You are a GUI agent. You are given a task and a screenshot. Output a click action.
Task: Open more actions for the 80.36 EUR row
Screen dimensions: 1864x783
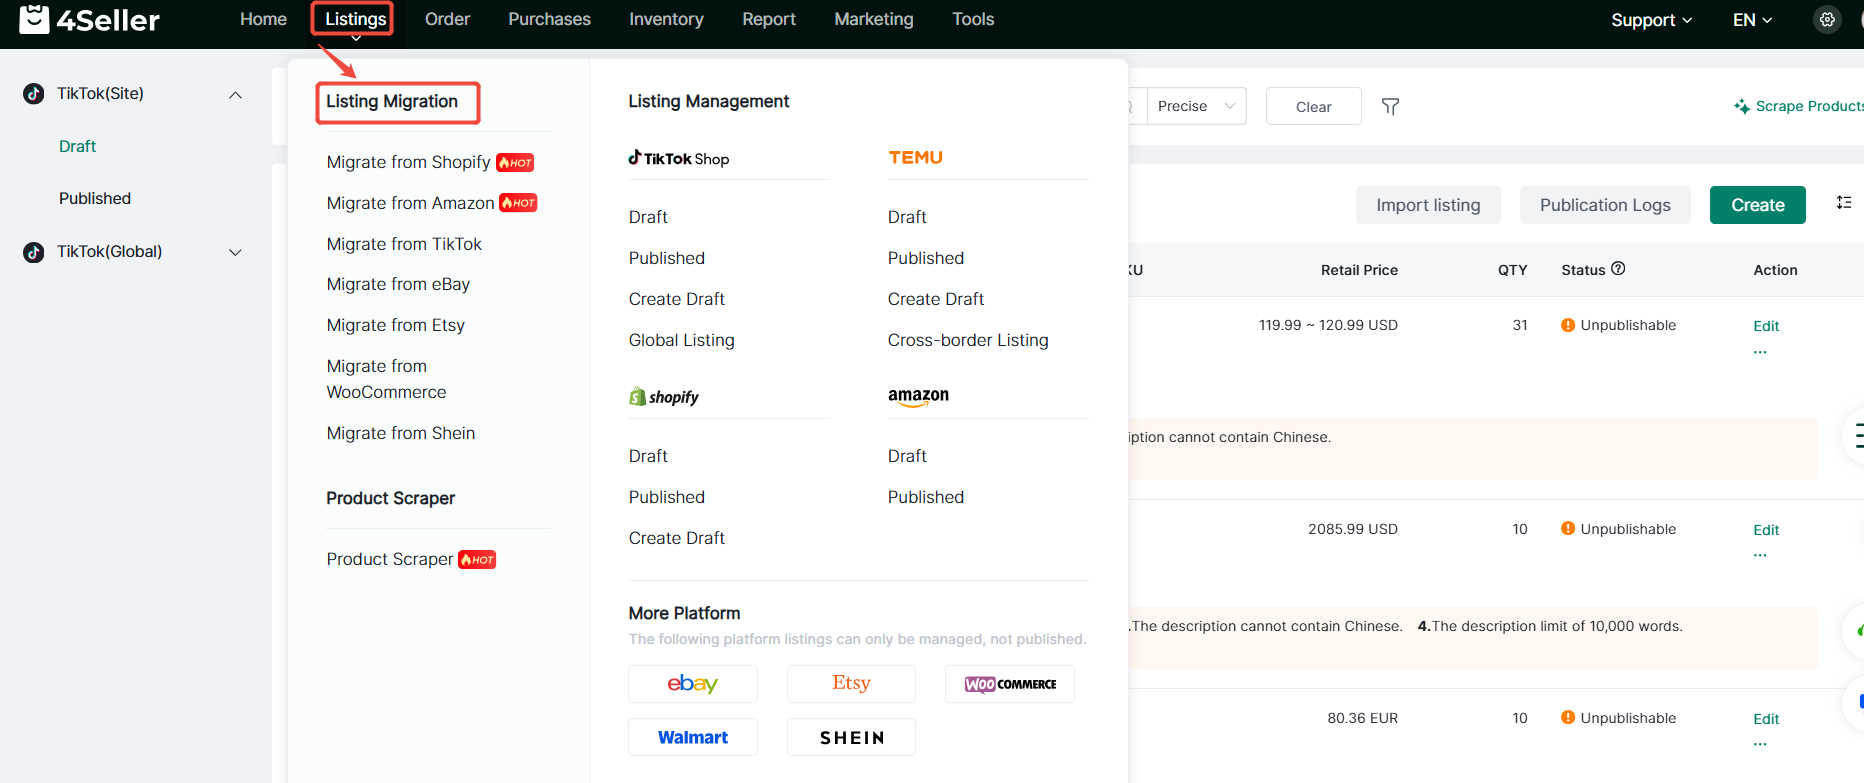pyautogui.click(x=1760, y=744)
